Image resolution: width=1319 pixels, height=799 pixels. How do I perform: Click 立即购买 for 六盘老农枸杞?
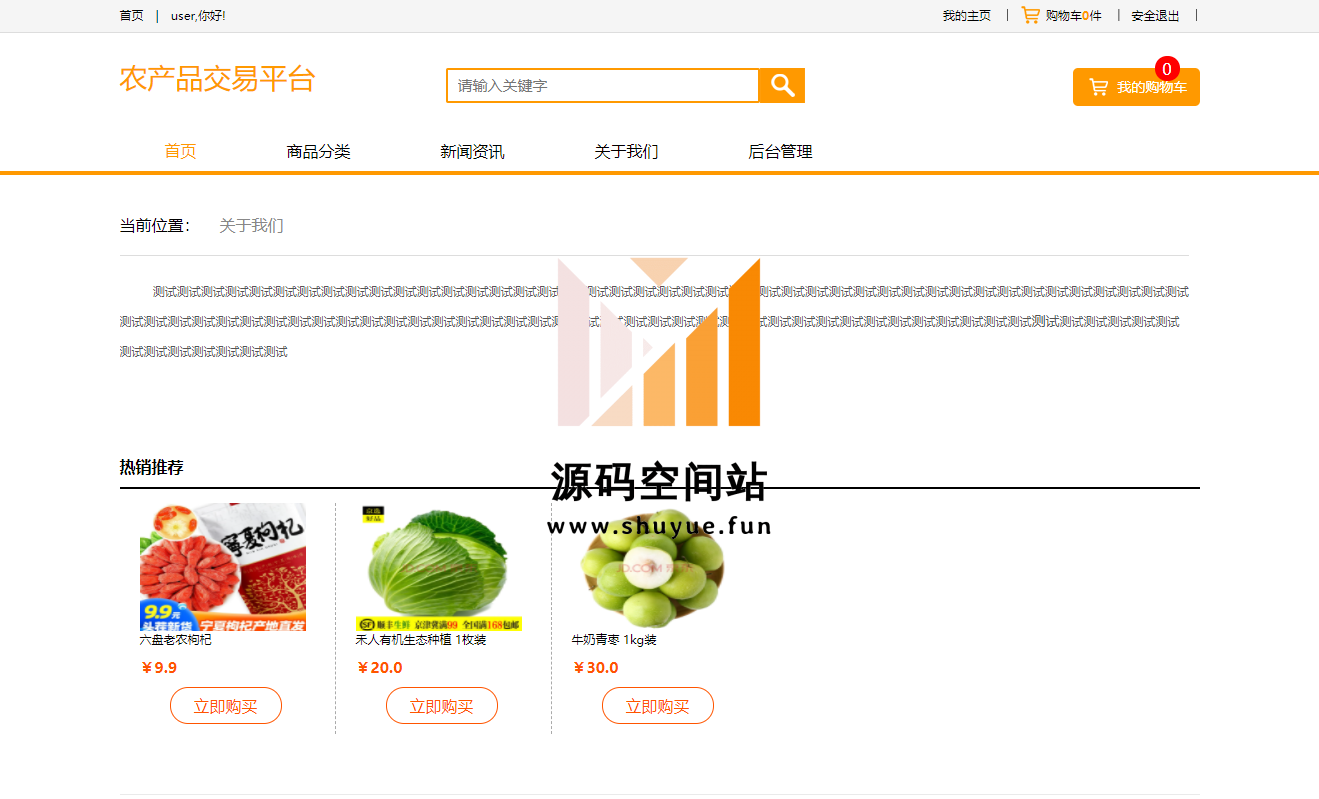[226, 706]
